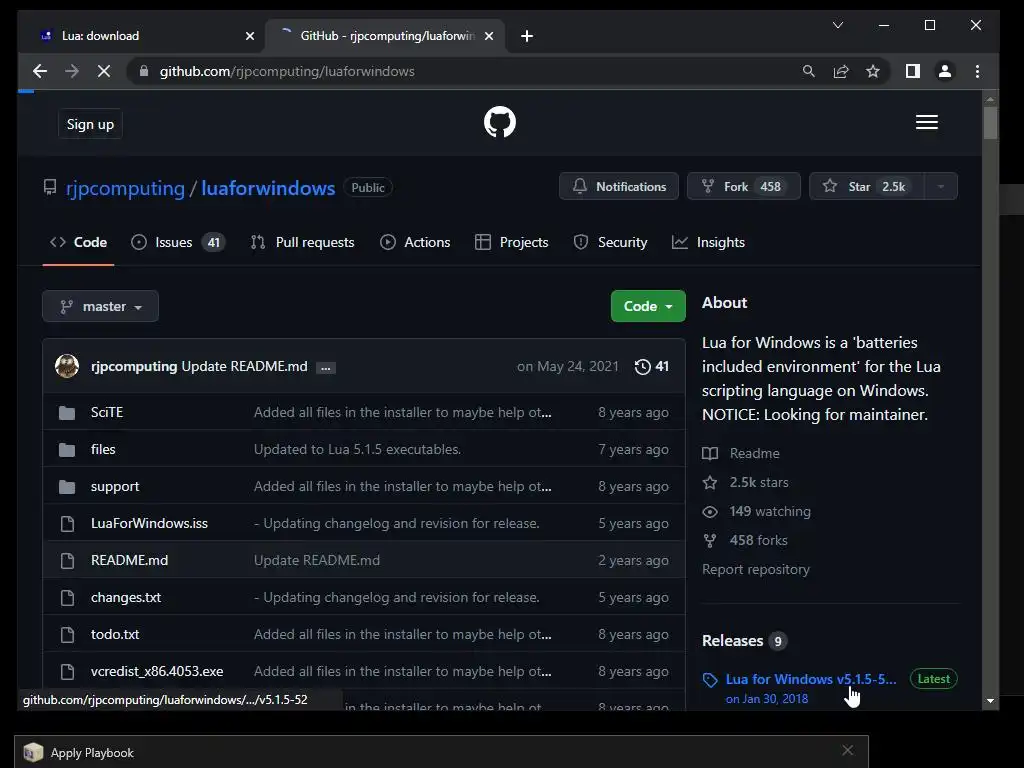
Task: Stop page loading with X button
Action: 104,71
